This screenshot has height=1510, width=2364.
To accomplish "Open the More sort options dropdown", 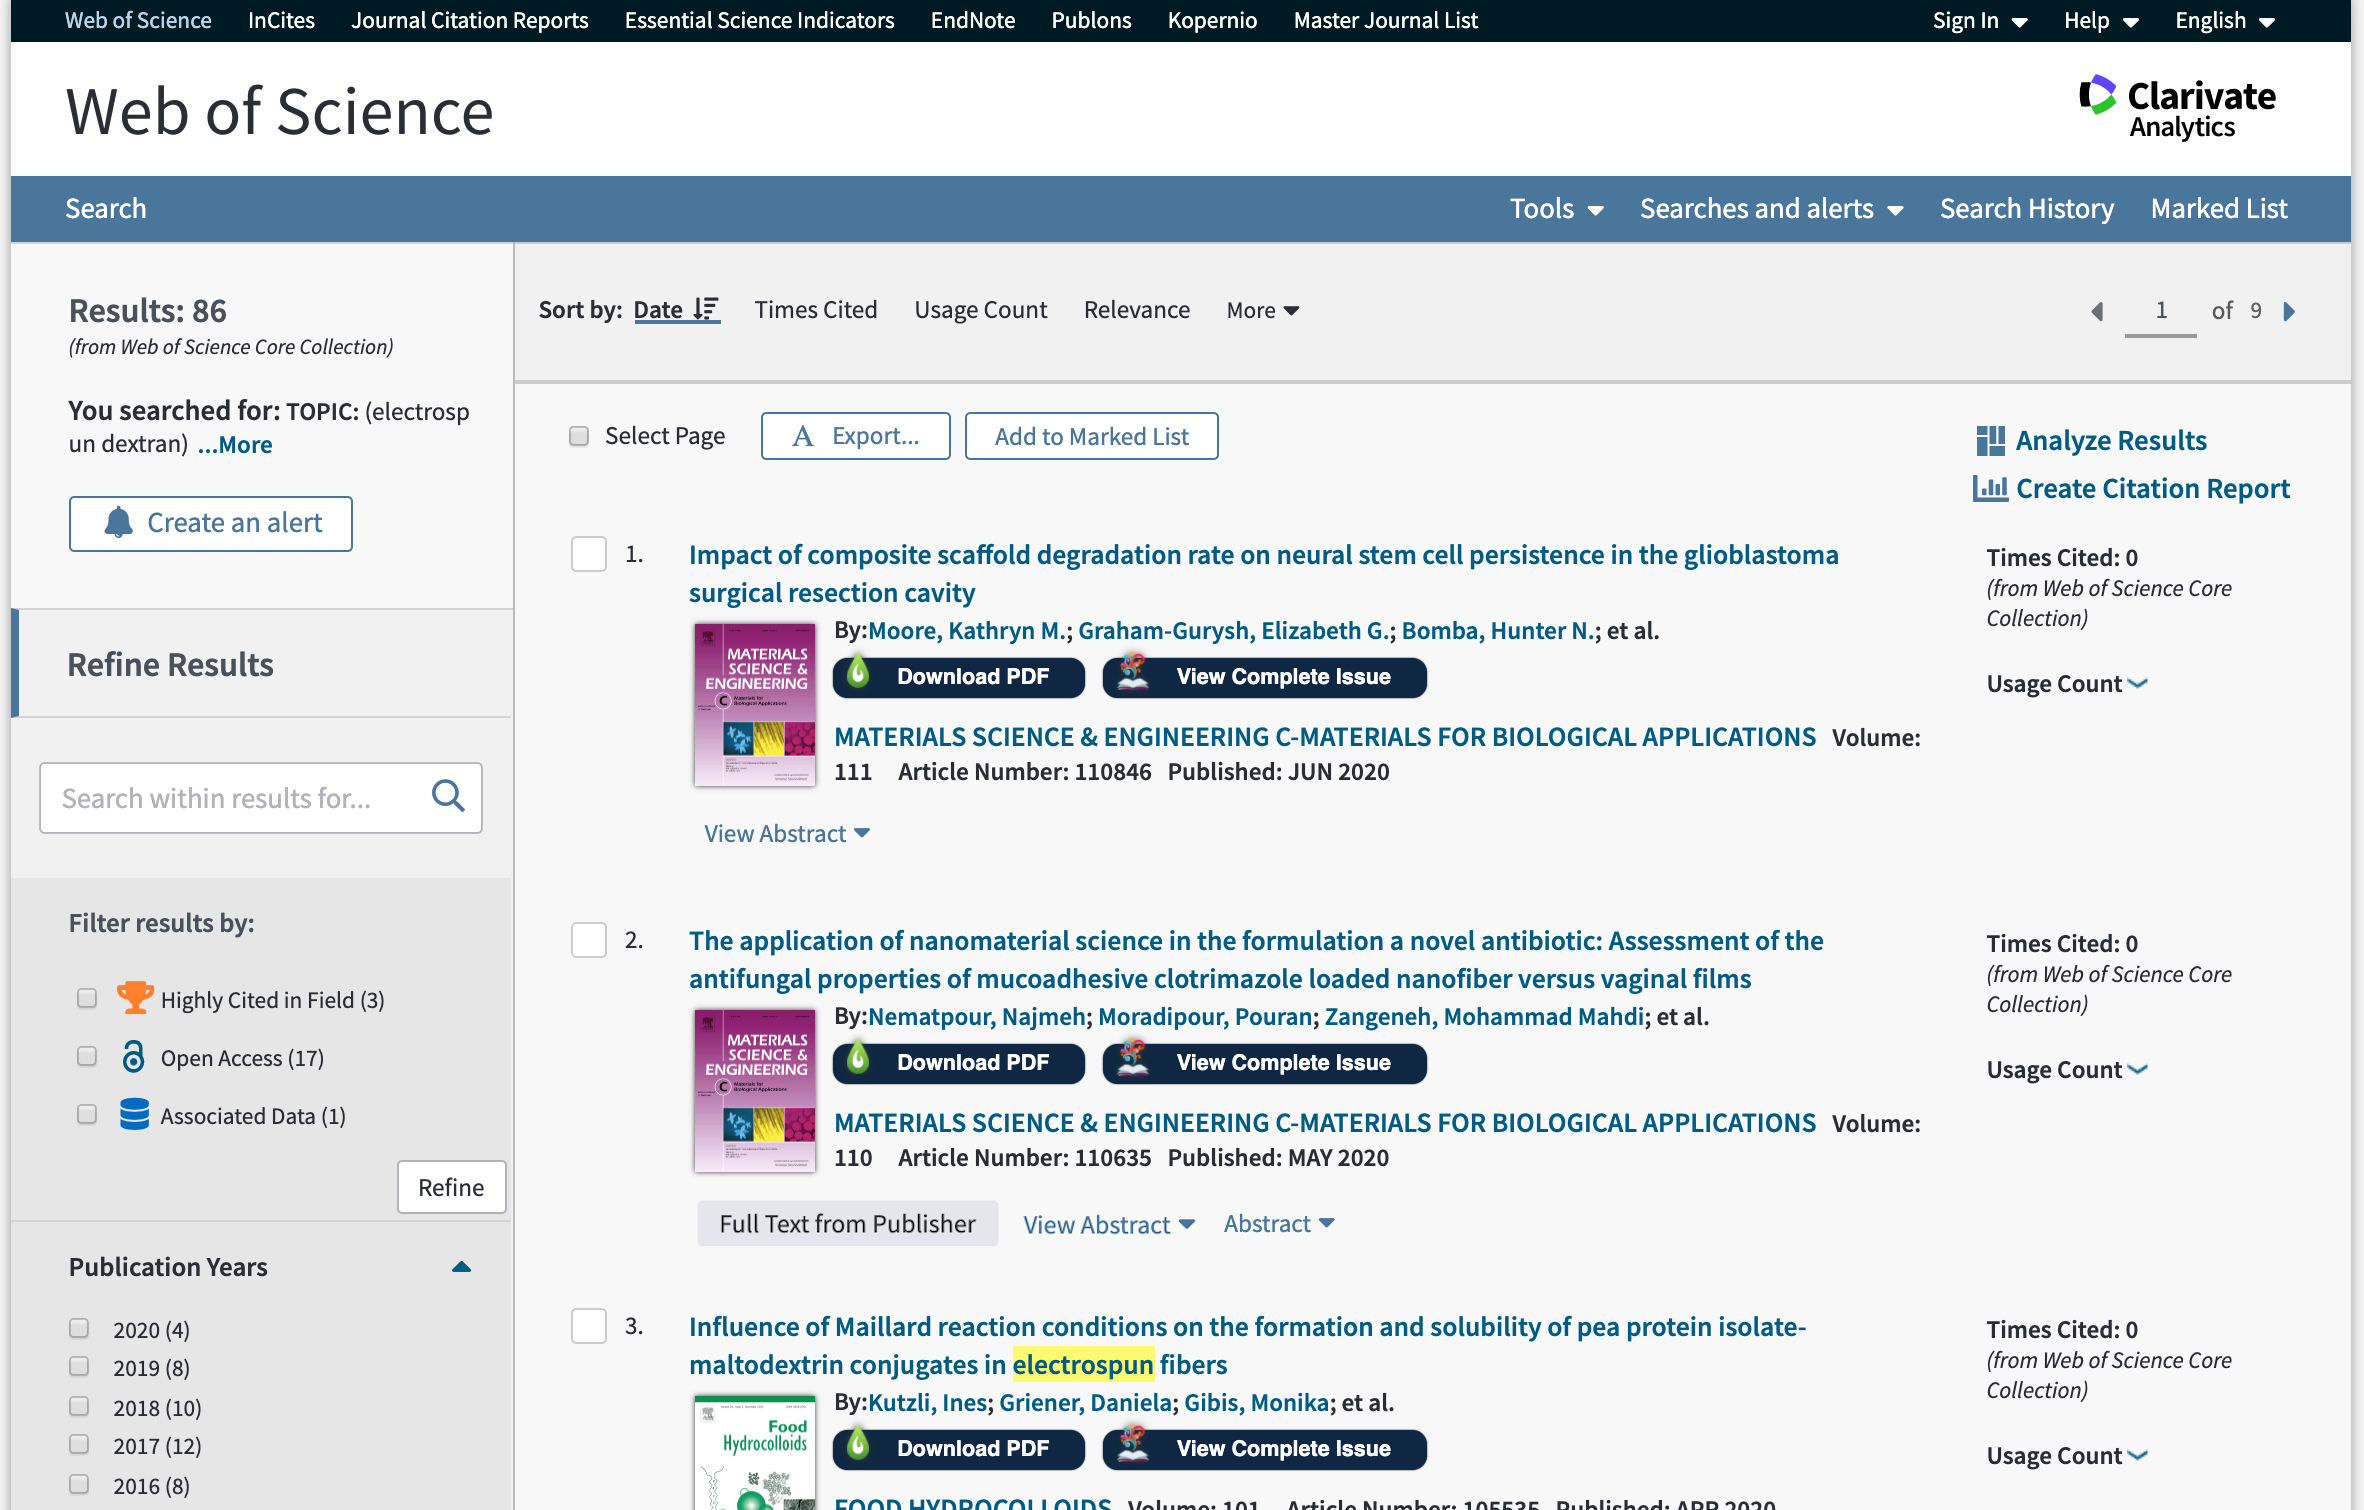I will coord(1262,310).
